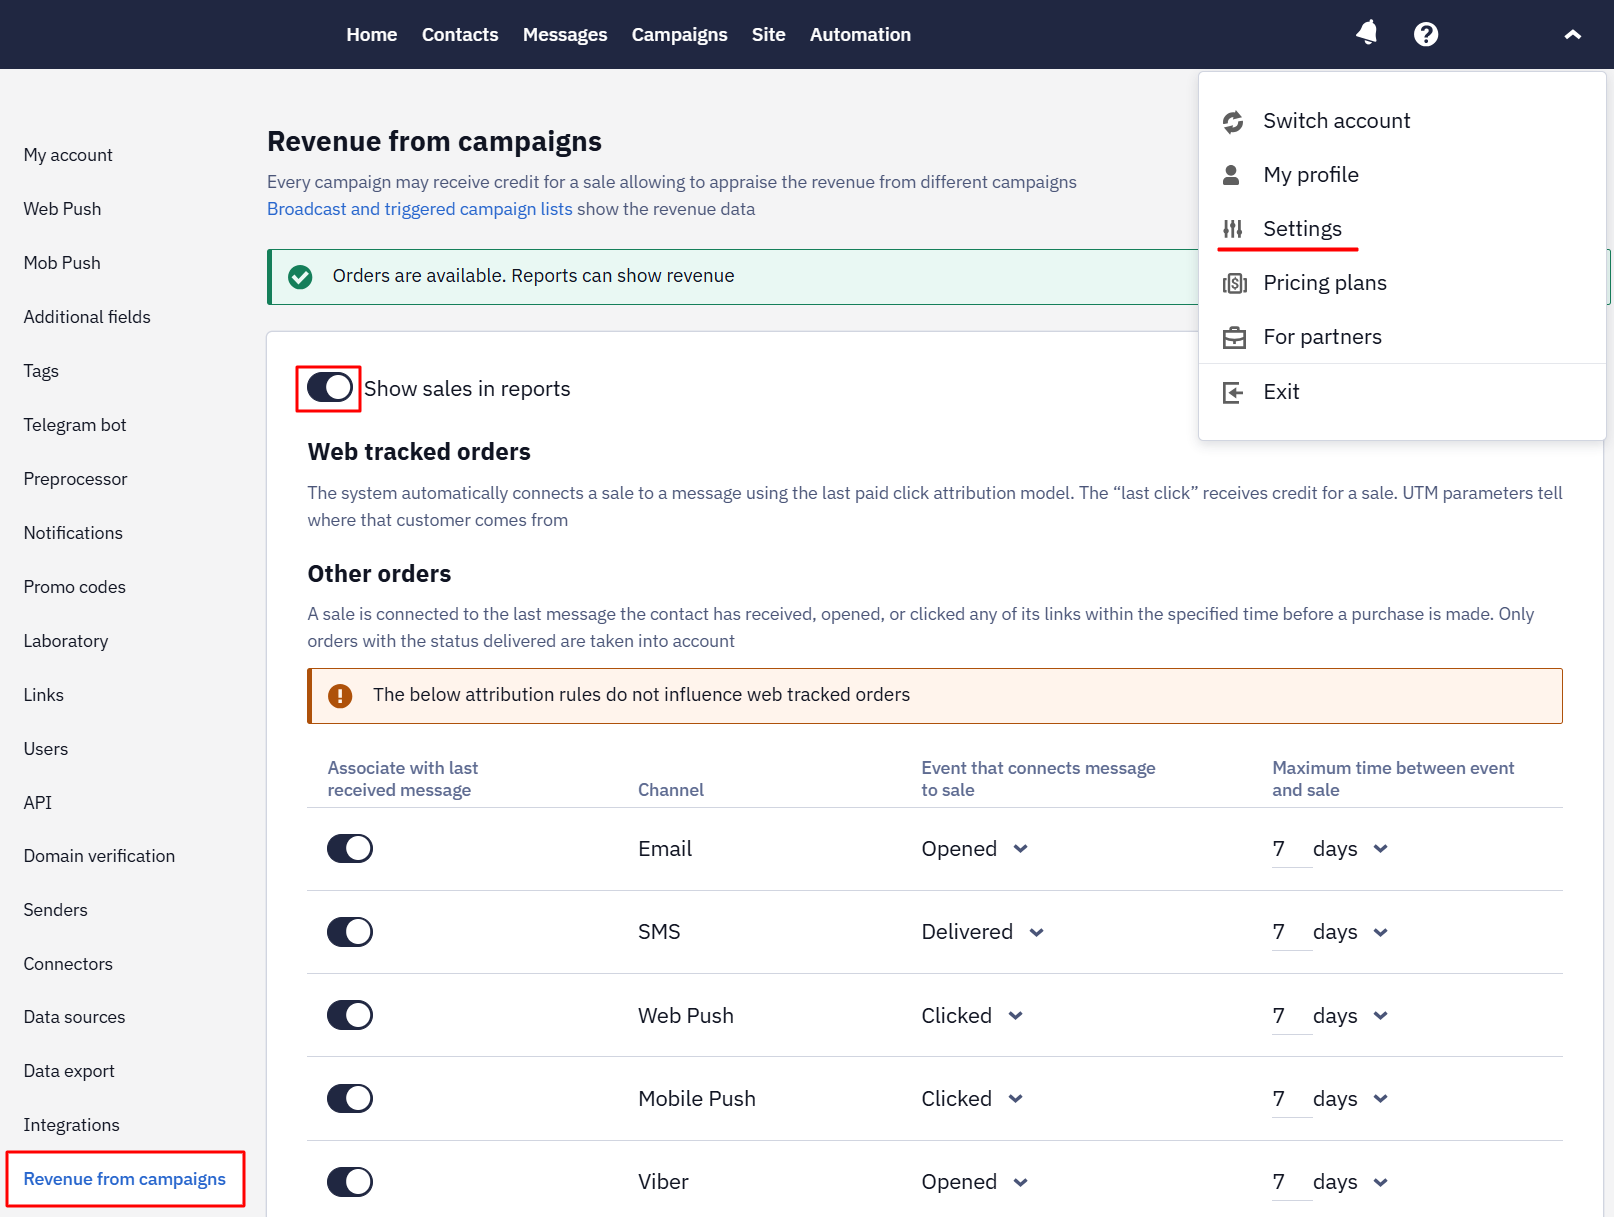Collapse the account menu chevron
The image size is (1614, 1217).
(x=1573, y=34)
